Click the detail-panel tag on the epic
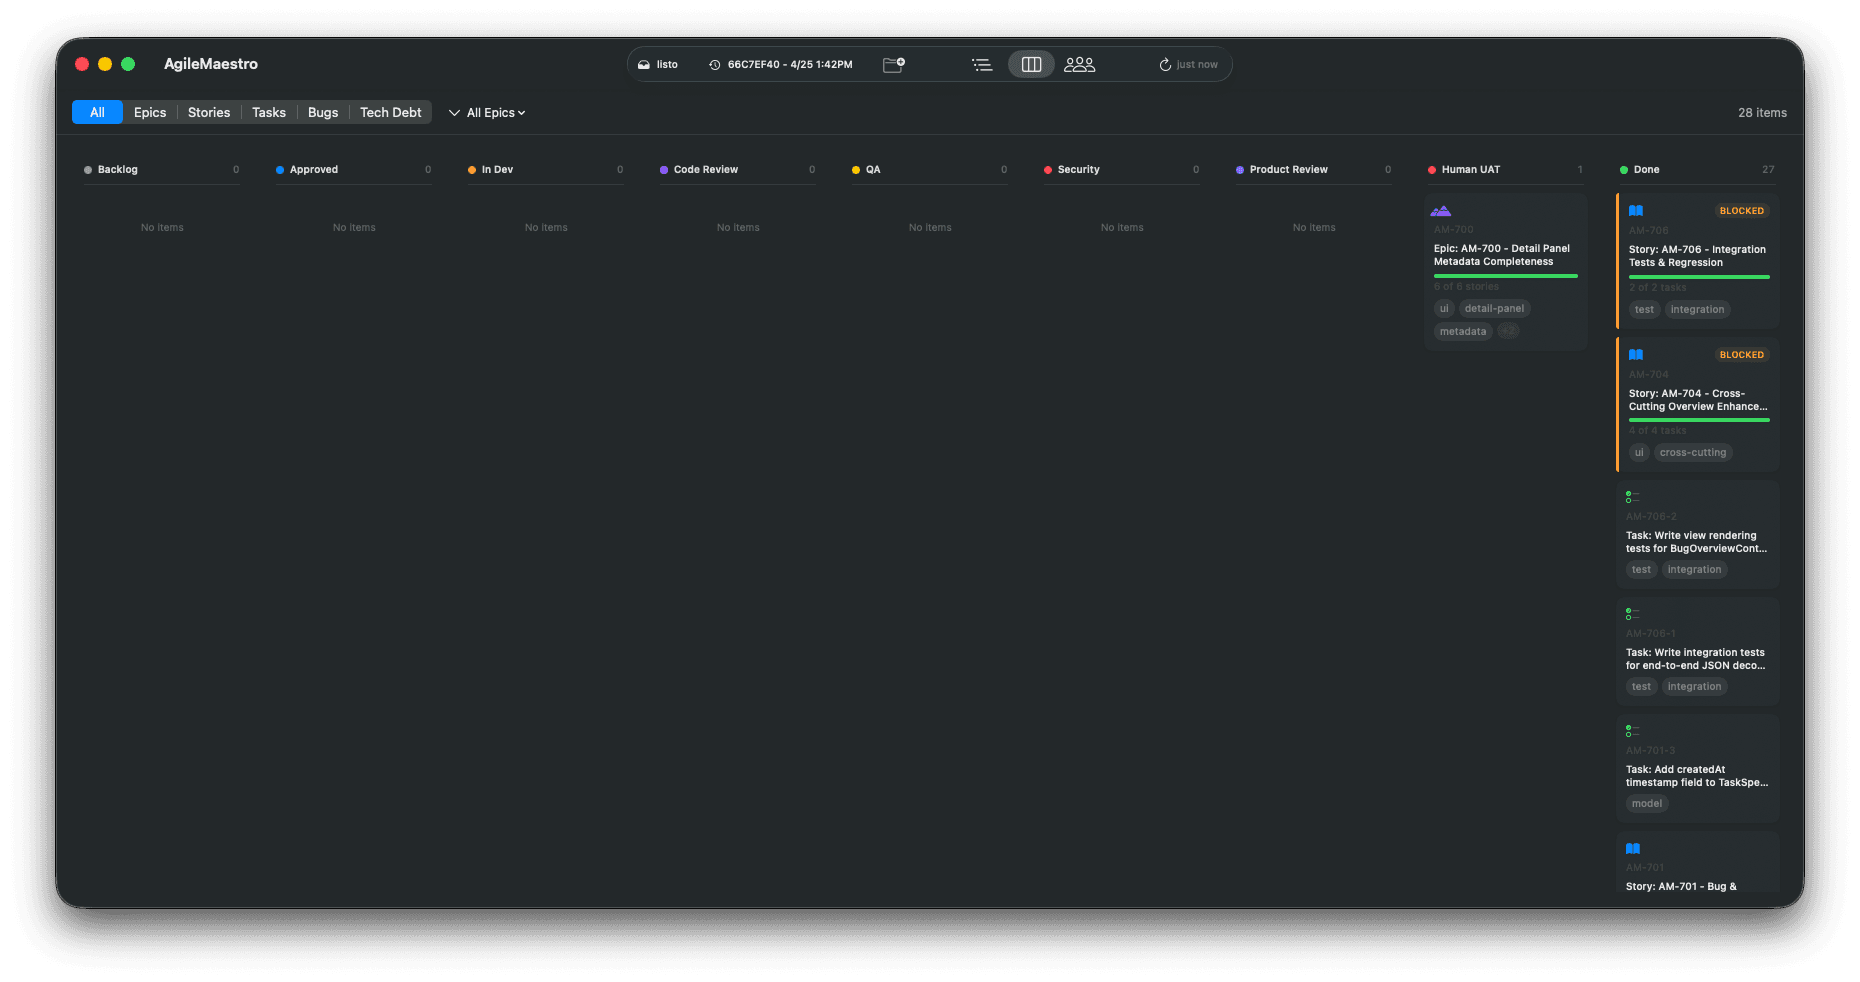Image resolution: width=1860 pixels, height=982 pixels. tap(1494, 309)
